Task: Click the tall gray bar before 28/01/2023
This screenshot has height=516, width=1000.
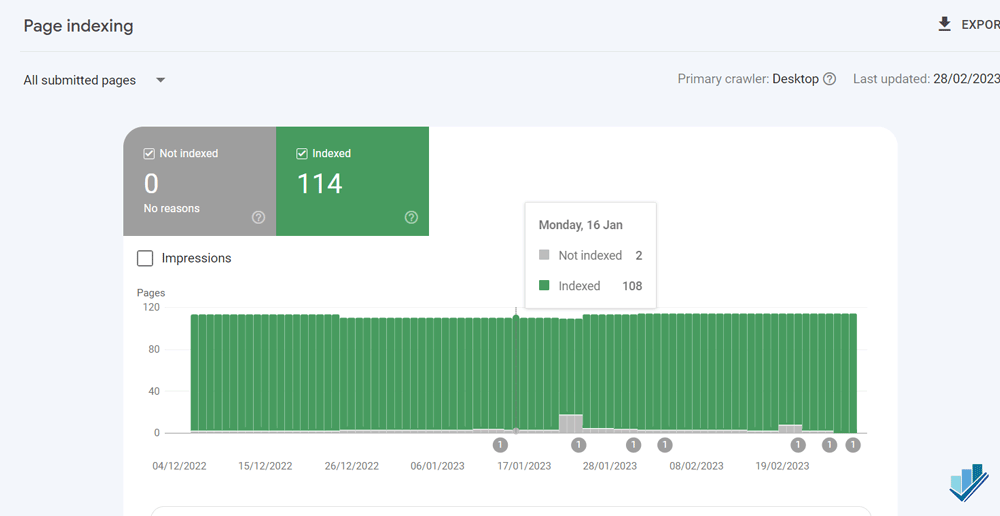Action: (571, 424)
